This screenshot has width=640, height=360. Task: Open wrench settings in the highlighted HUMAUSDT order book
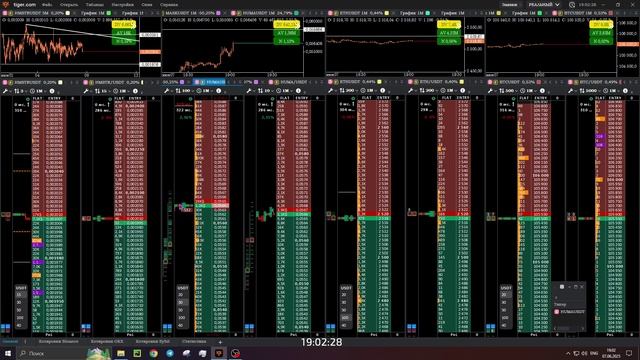point(167,91)
